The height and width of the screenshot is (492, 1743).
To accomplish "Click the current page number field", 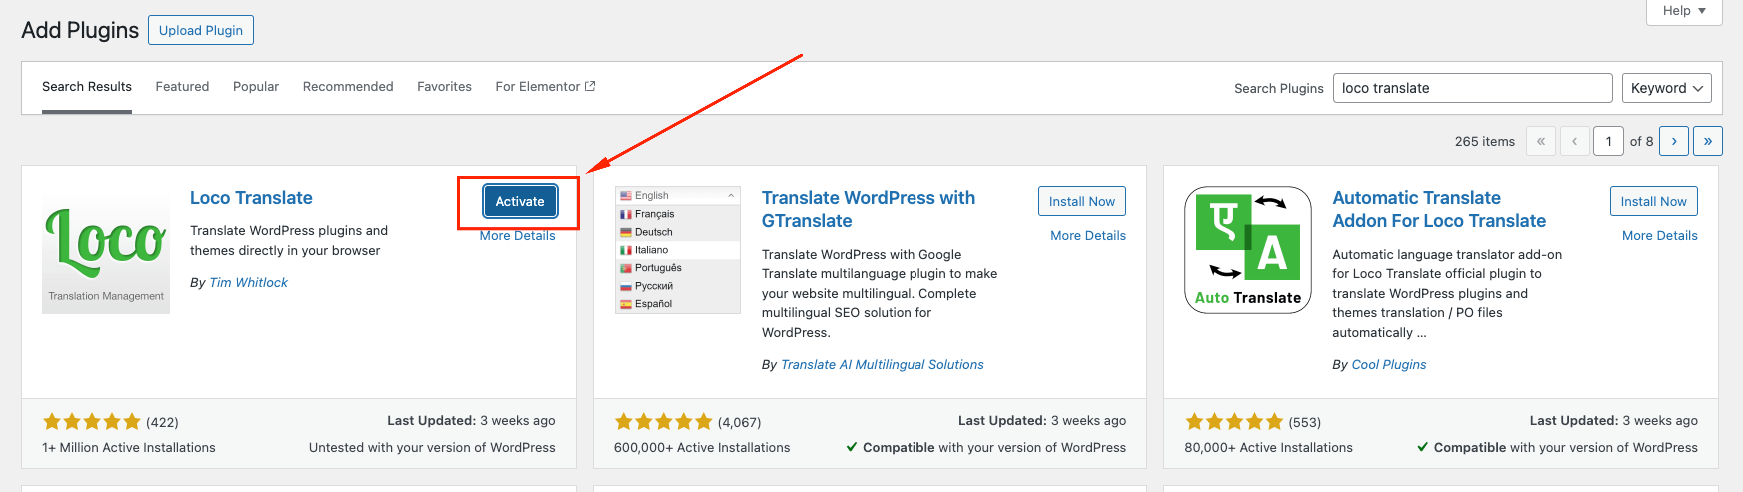I will coord(1608,141).
